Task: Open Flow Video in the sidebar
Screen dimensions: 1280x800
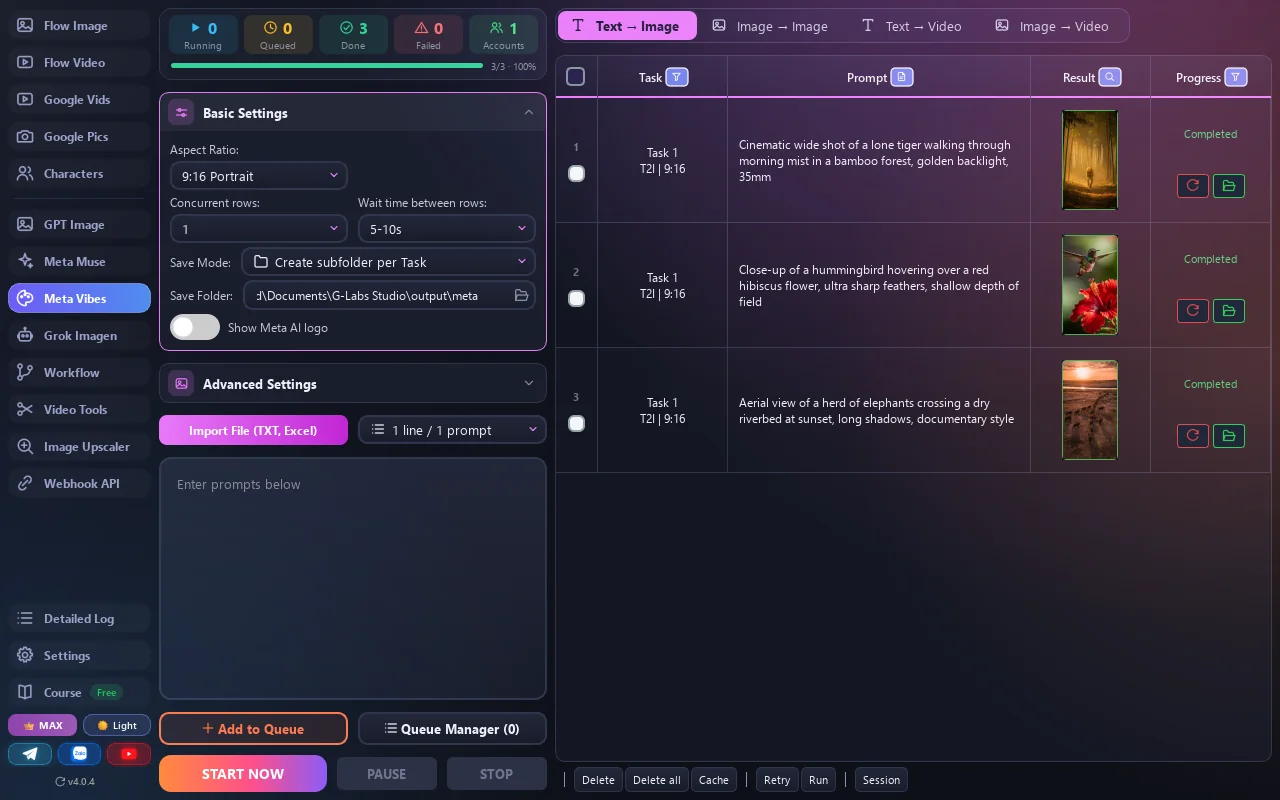Action: click(x=80, y=62)
